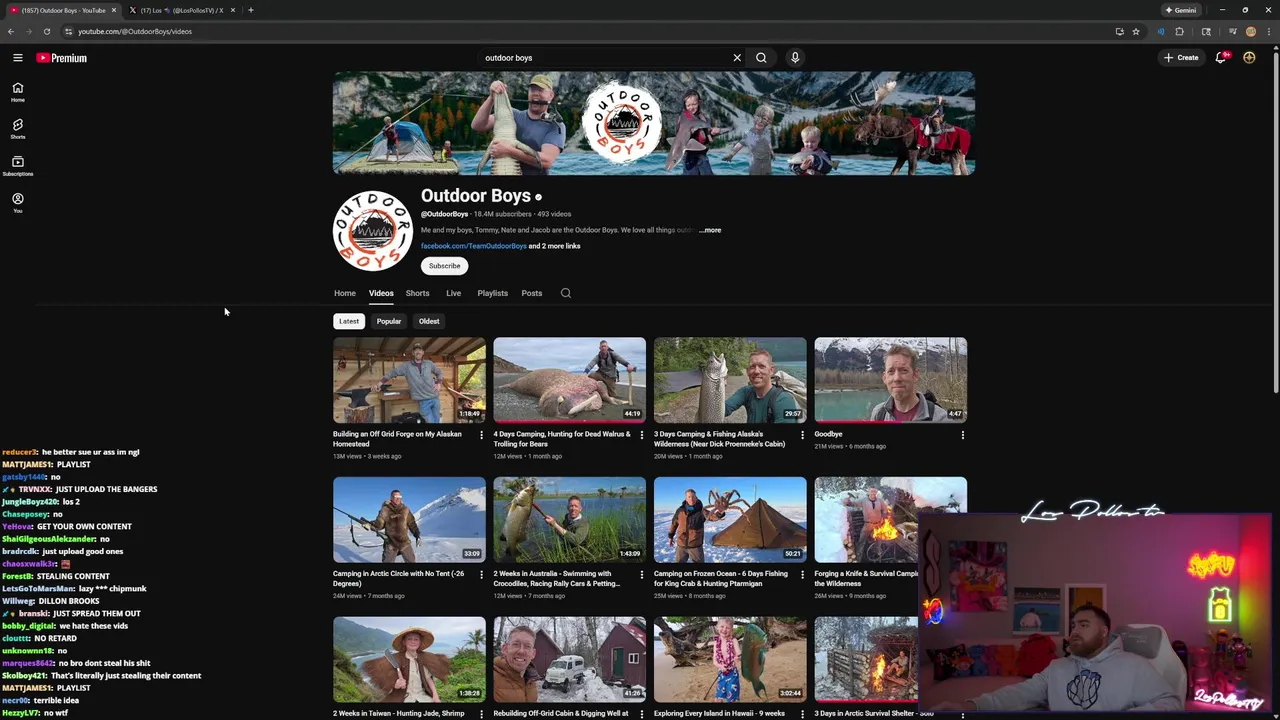
Task: Open the YouTube hamburger guide menu
Action: coord(17,58)
